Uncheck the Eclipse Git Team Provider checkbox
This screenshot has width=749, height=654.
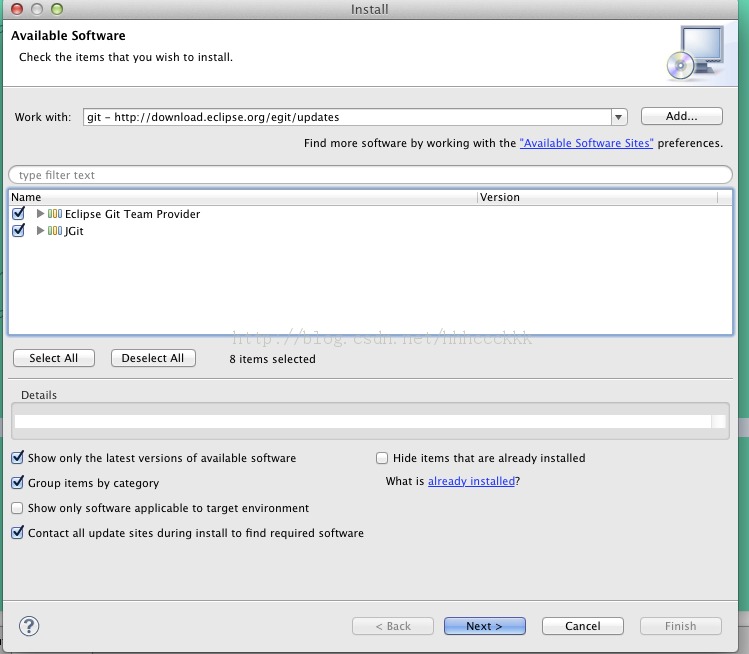pos(19,213)
